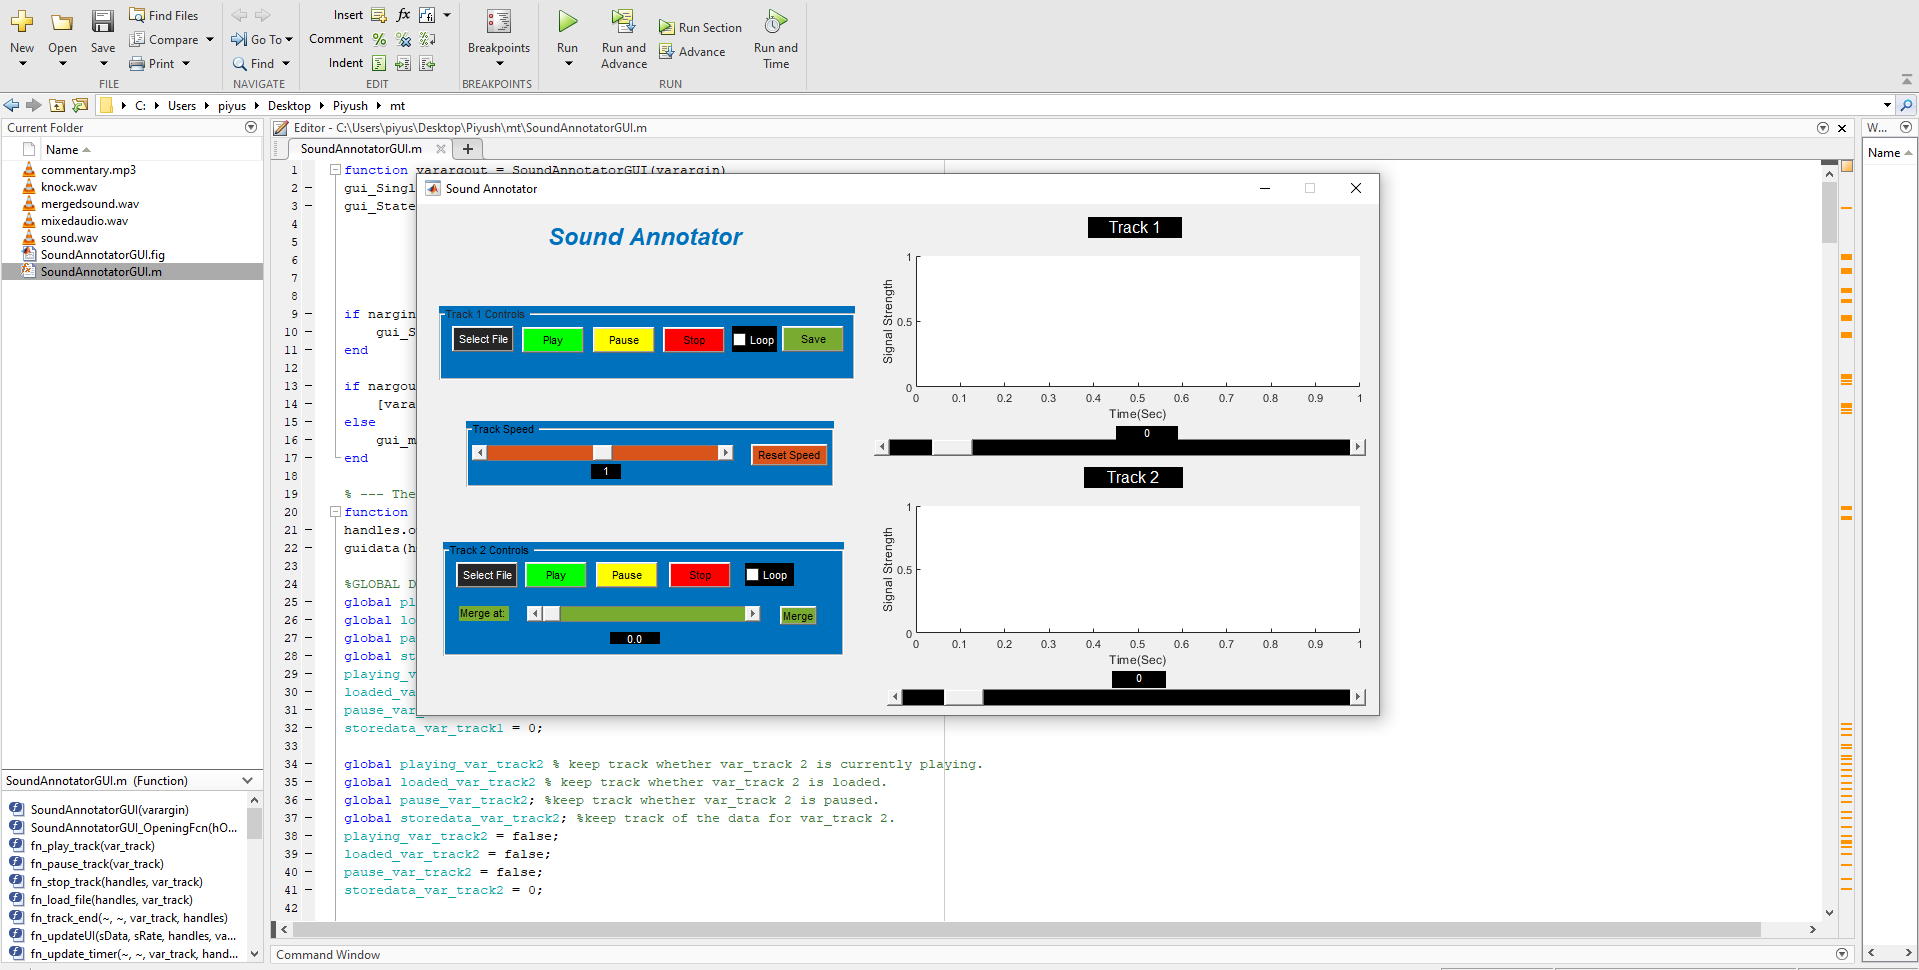Open the Go To dropdown
The height and width of the screenshot is (970, 1919).
pos(289,40)
